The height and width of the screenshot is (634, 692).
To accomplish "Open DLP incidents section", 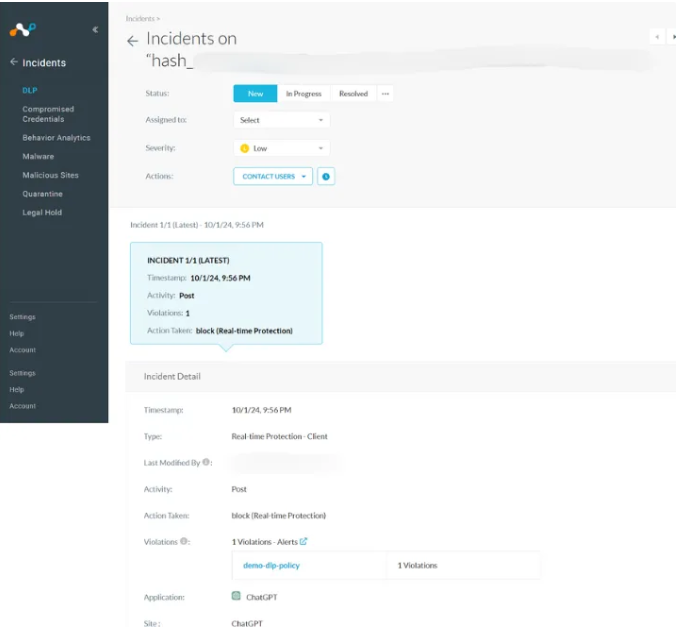I will (30, 90).
